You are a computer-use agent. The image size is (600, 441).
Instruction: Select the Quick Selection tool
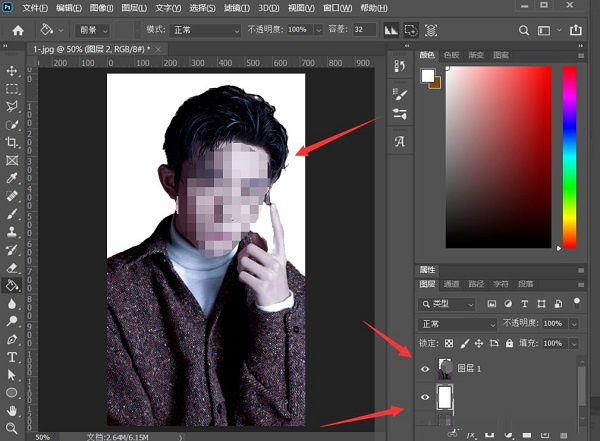[x=11, y=124]
